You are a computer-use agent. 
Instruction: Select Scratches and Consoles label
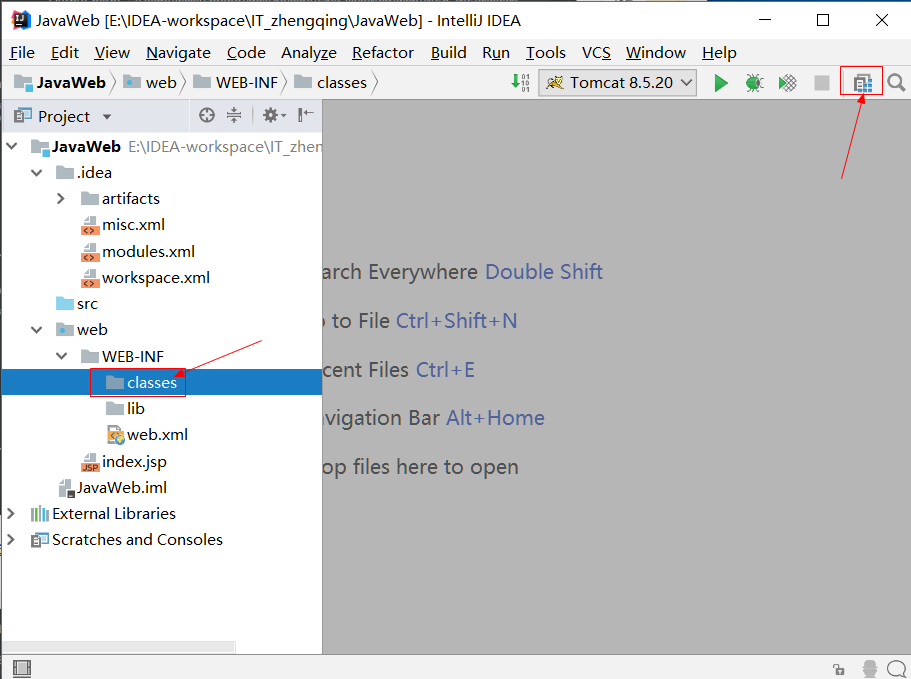tap(137, 540)
